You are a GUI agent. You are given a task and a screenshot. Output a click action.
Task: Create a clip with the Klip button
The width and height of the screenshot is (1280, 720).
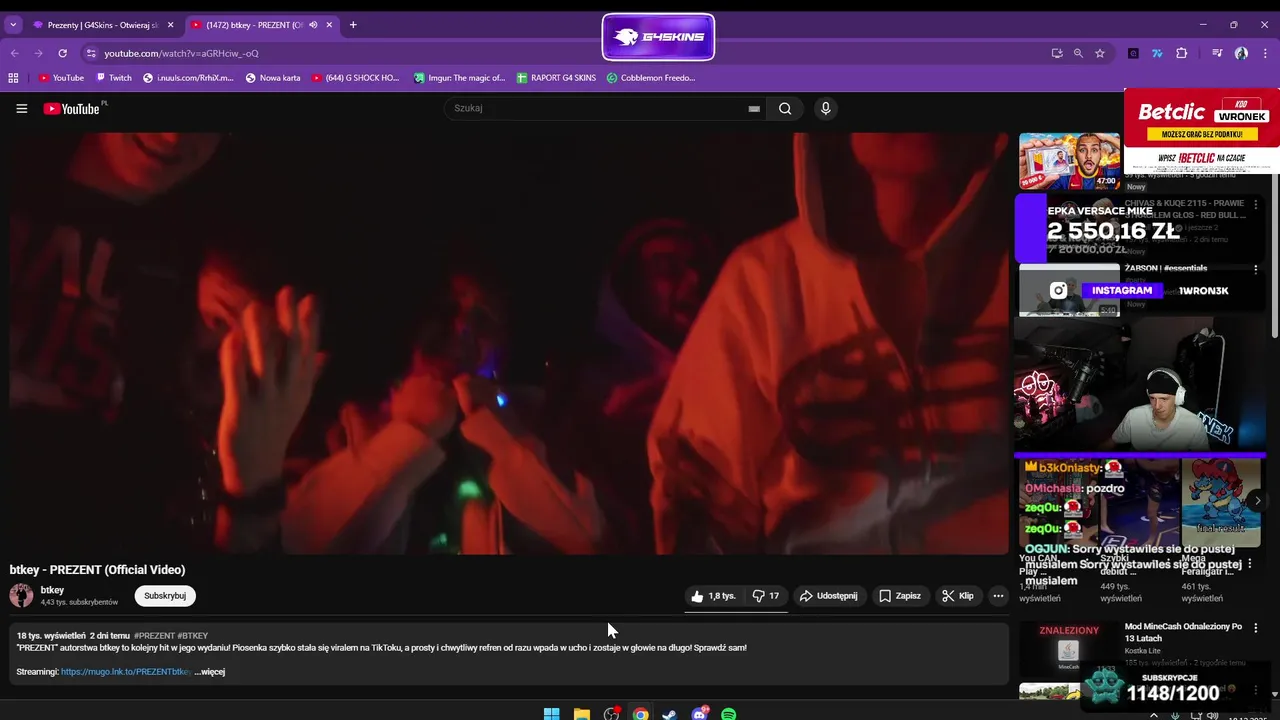(957, 596)
